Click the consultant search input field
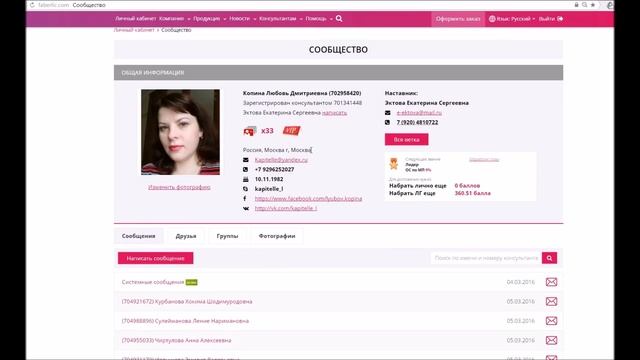This screenshot has height=360, width=640. [x=486, y=258]
